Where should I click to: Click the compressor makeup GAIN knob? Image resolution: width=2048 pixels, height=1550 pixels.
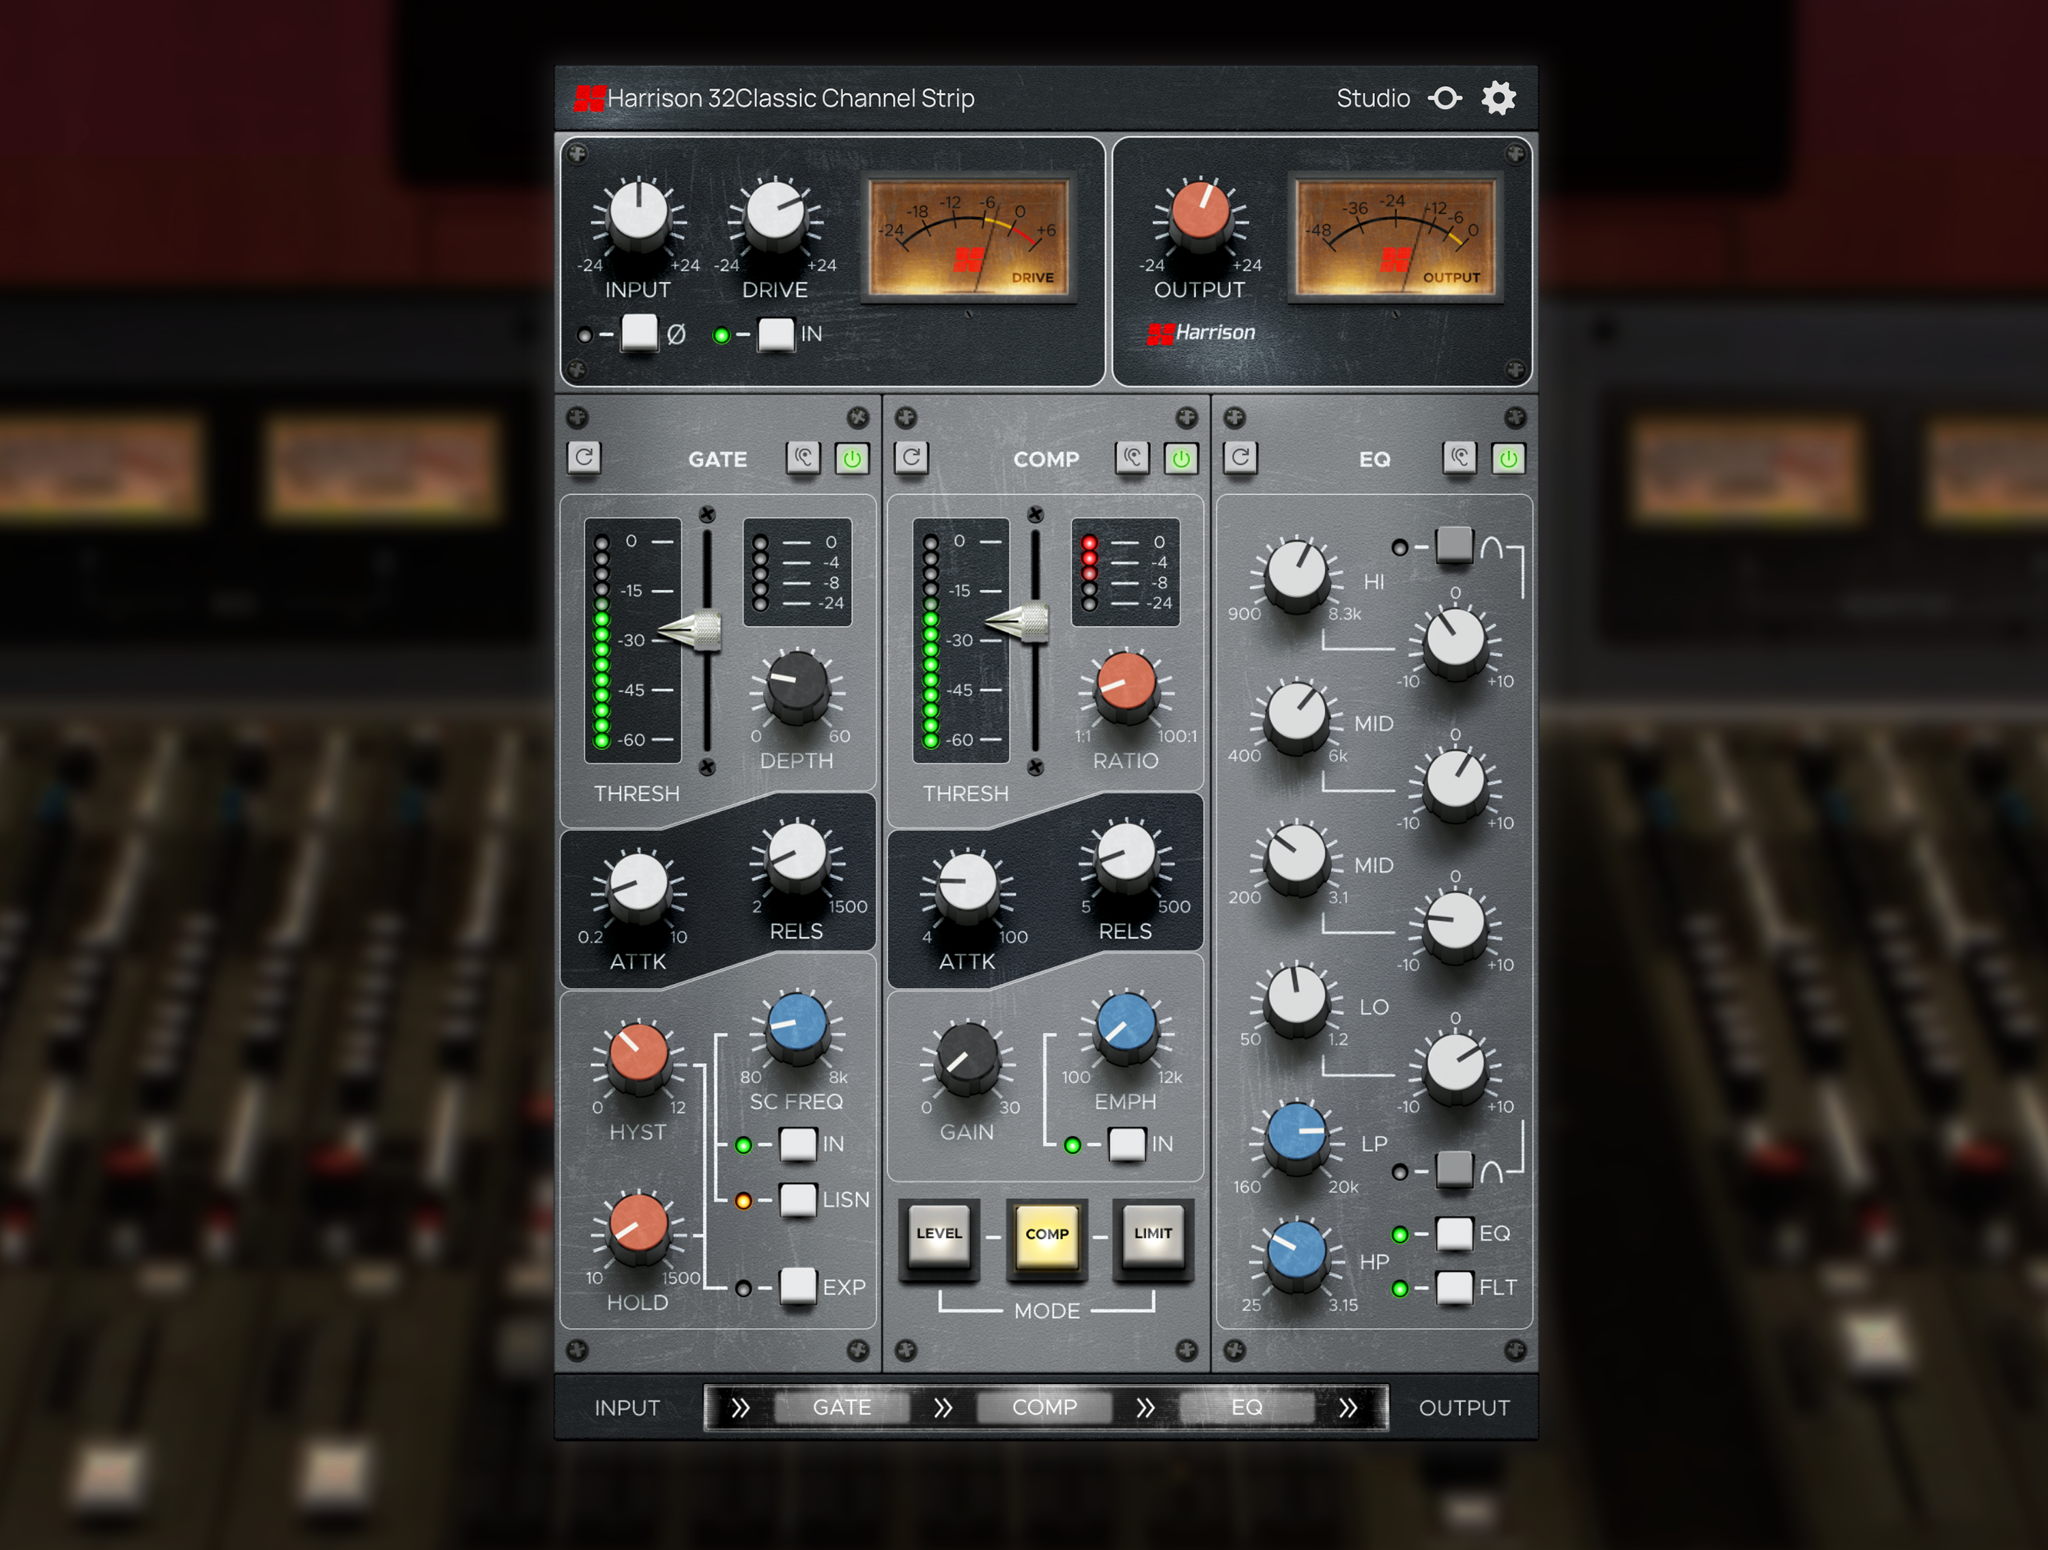pos(967,1058)
